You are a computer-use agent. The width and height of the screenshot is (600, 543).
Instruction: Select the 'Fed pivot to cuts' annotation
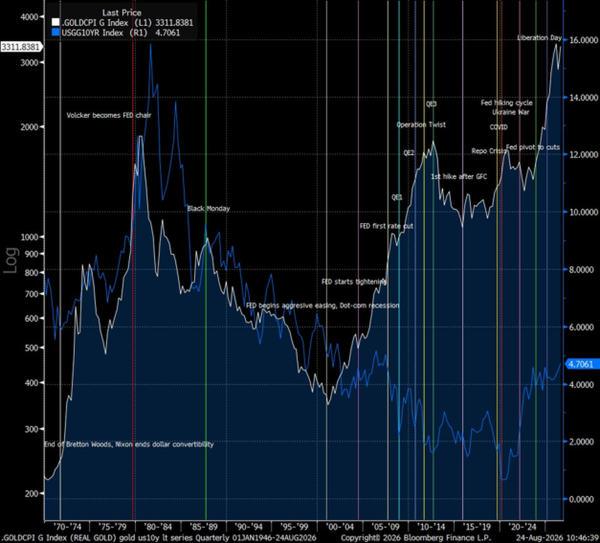[533, 147]
